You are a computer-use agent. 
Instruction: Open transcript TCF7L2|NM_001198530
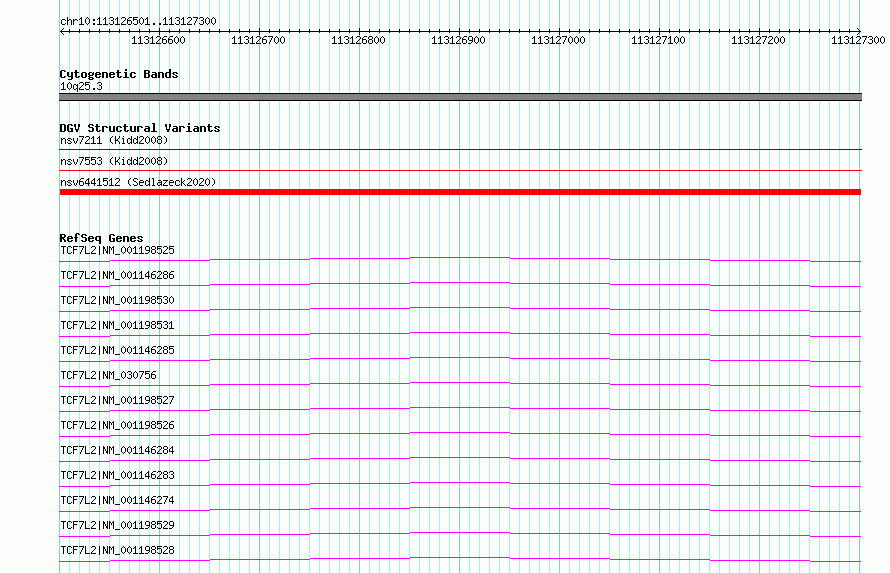pyautogui.click(x=117, y=300)
